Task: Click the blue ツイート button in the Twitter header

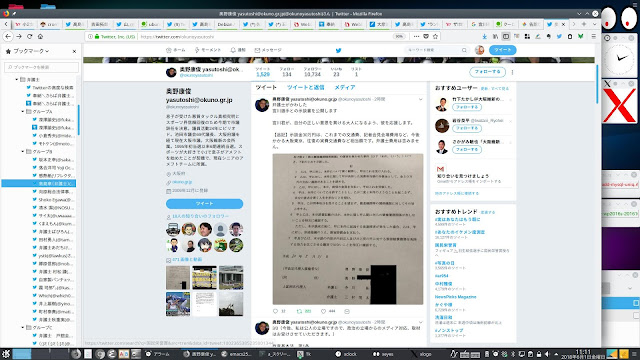Action: [502, 50]
